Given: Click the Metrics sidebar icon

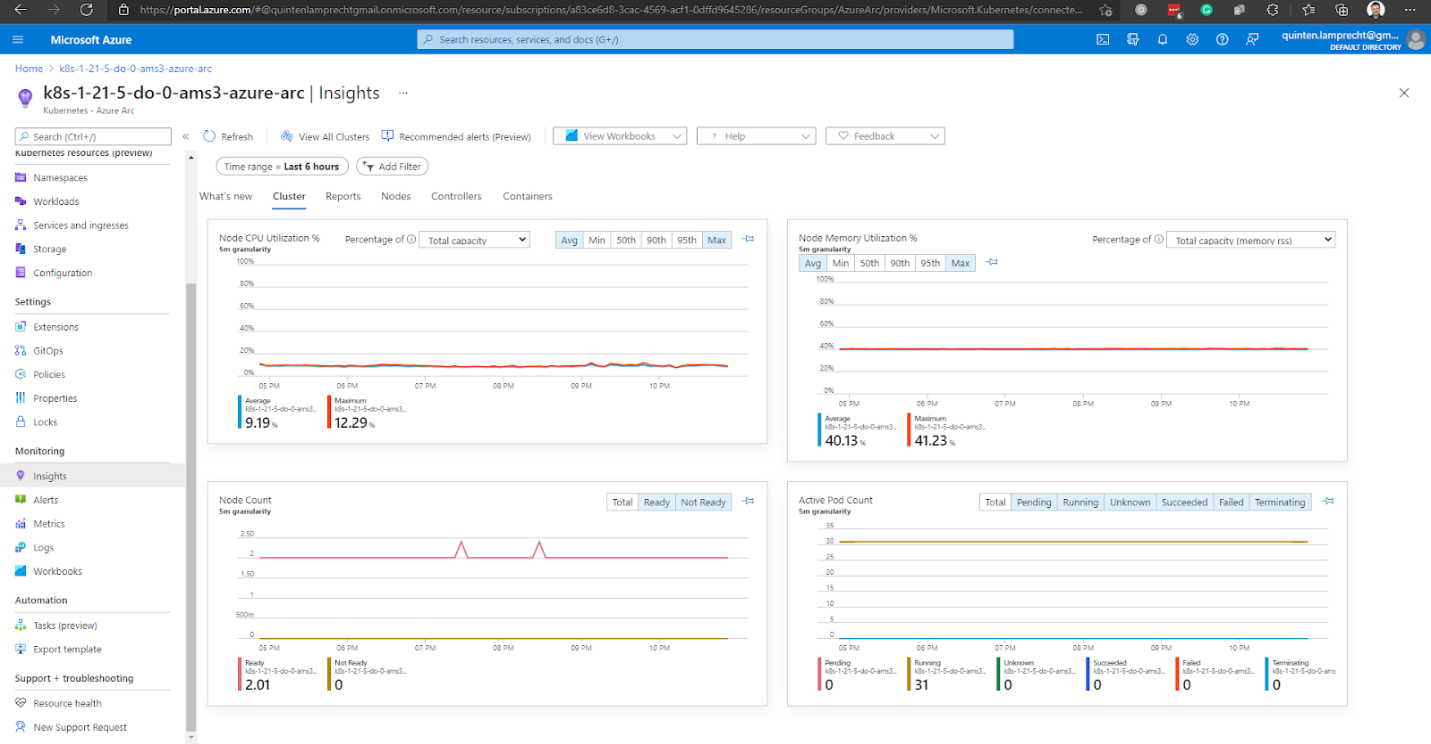Looking at the screenshot, I should pyautogui.click(x=21, y=524).
